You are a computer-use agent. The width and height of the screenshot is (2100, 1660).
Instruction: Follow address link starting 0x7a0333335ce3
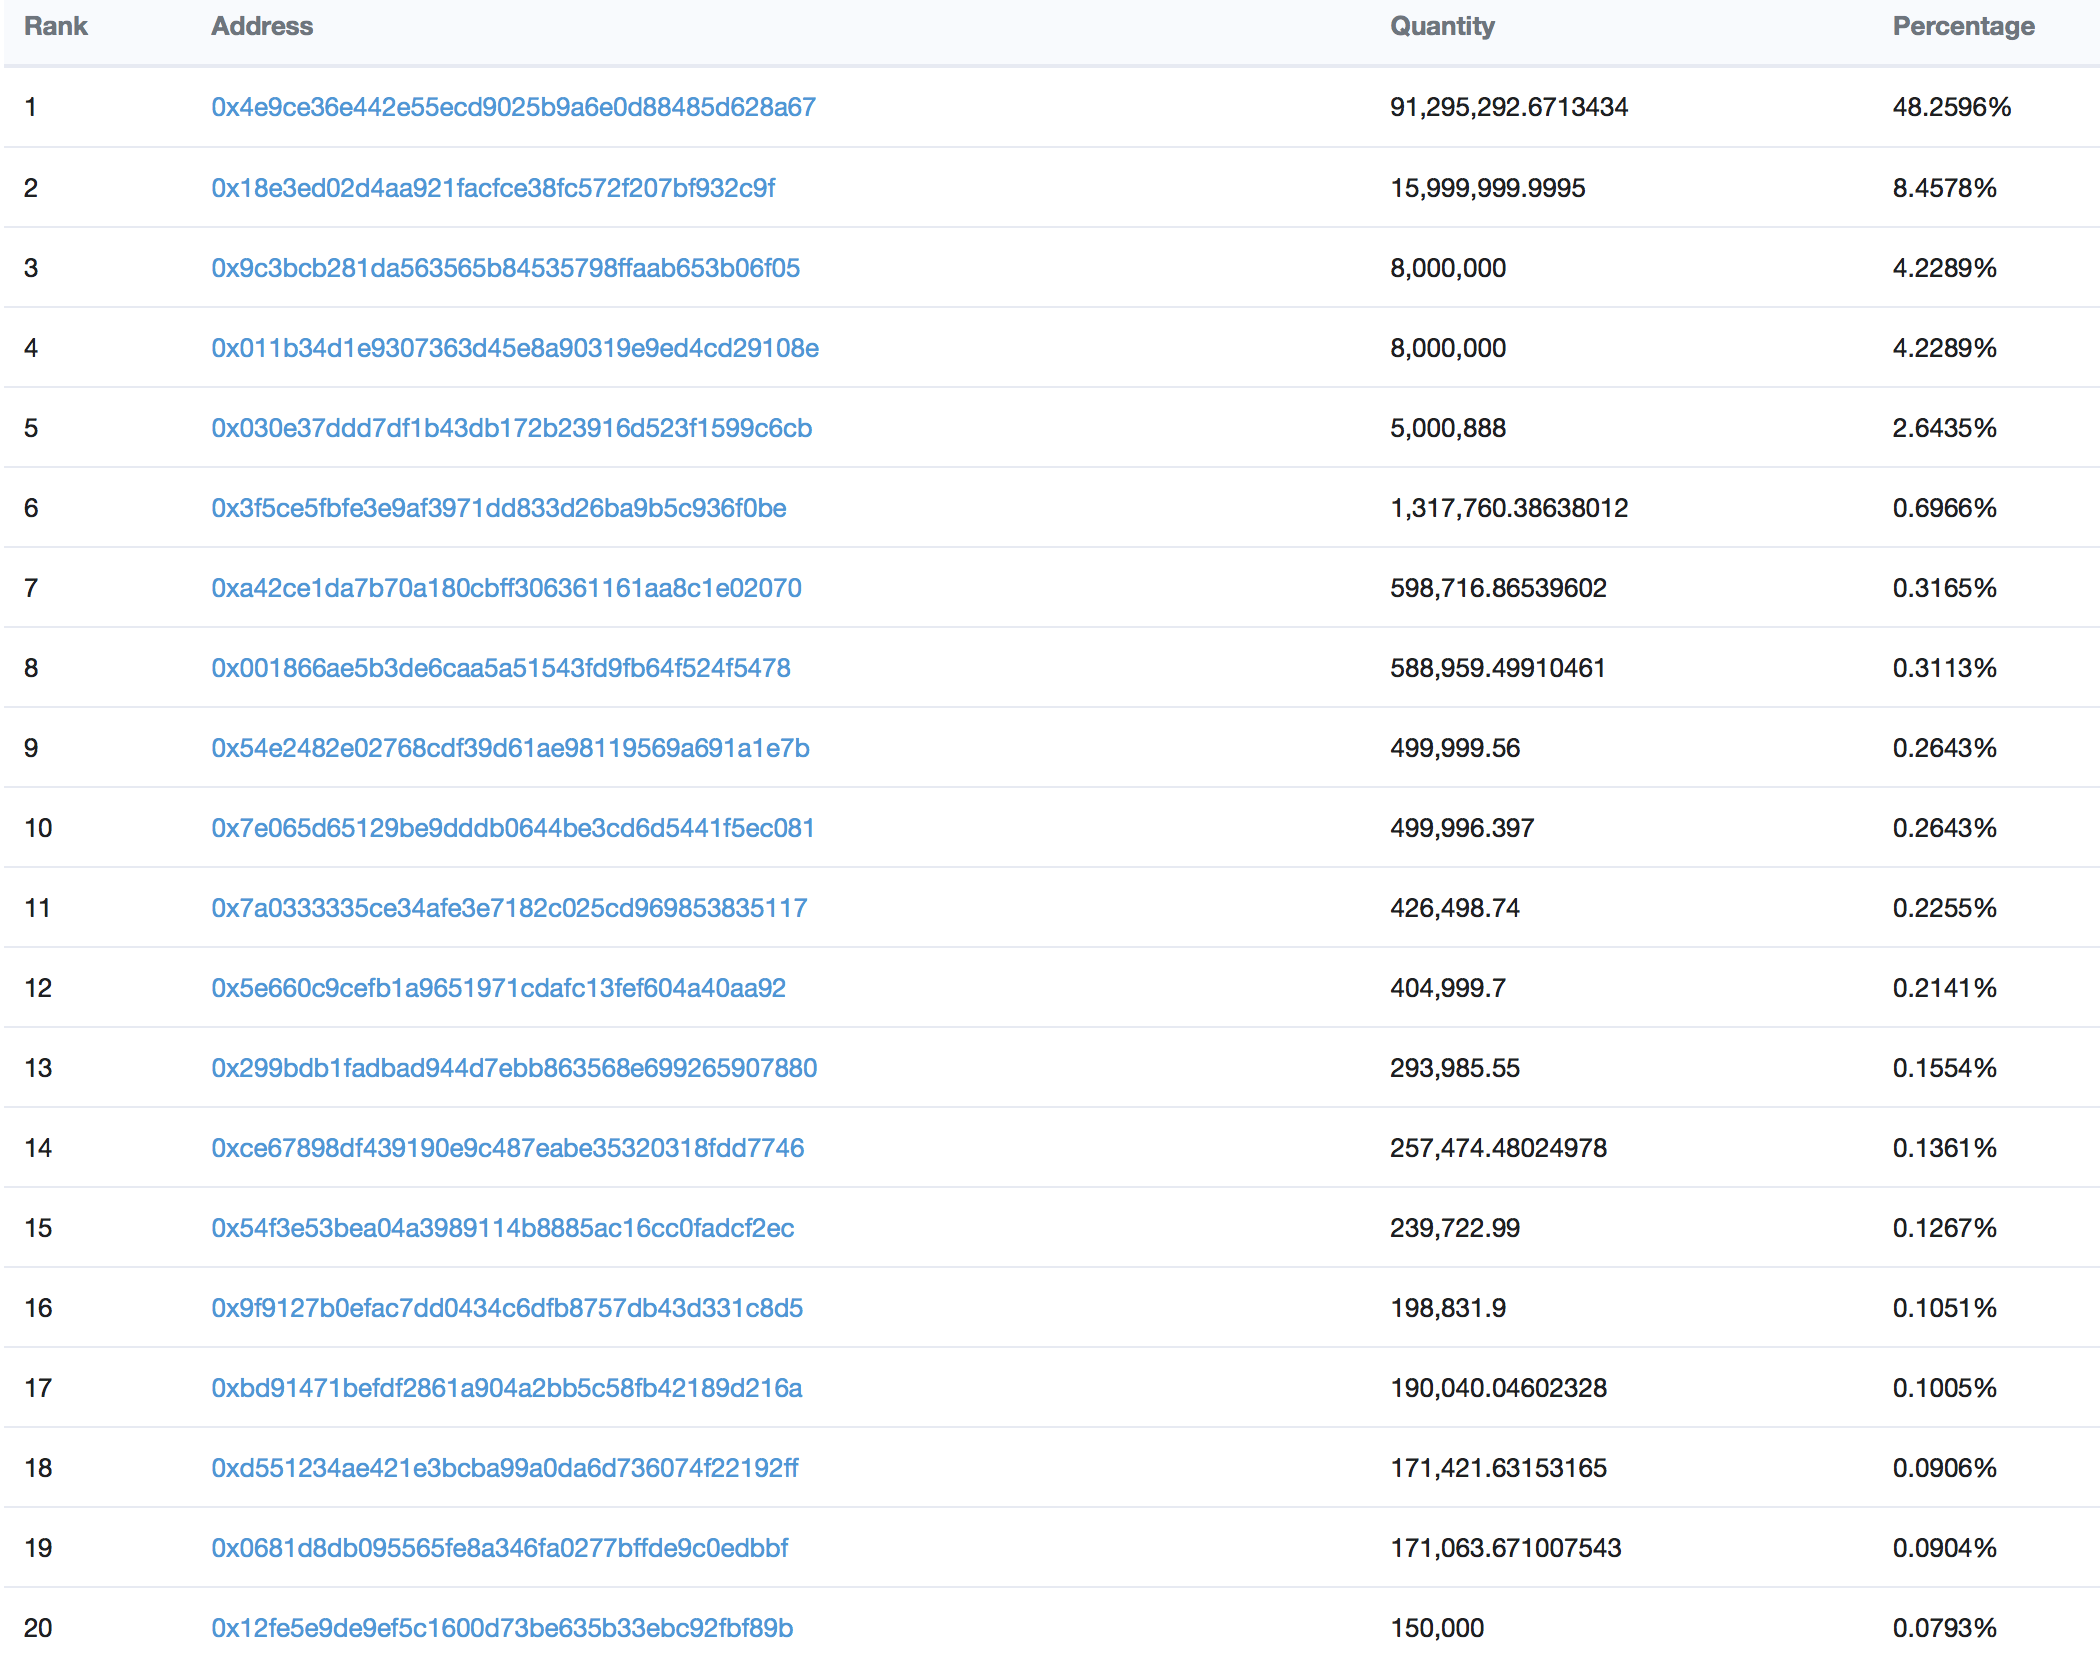[509, 908]
